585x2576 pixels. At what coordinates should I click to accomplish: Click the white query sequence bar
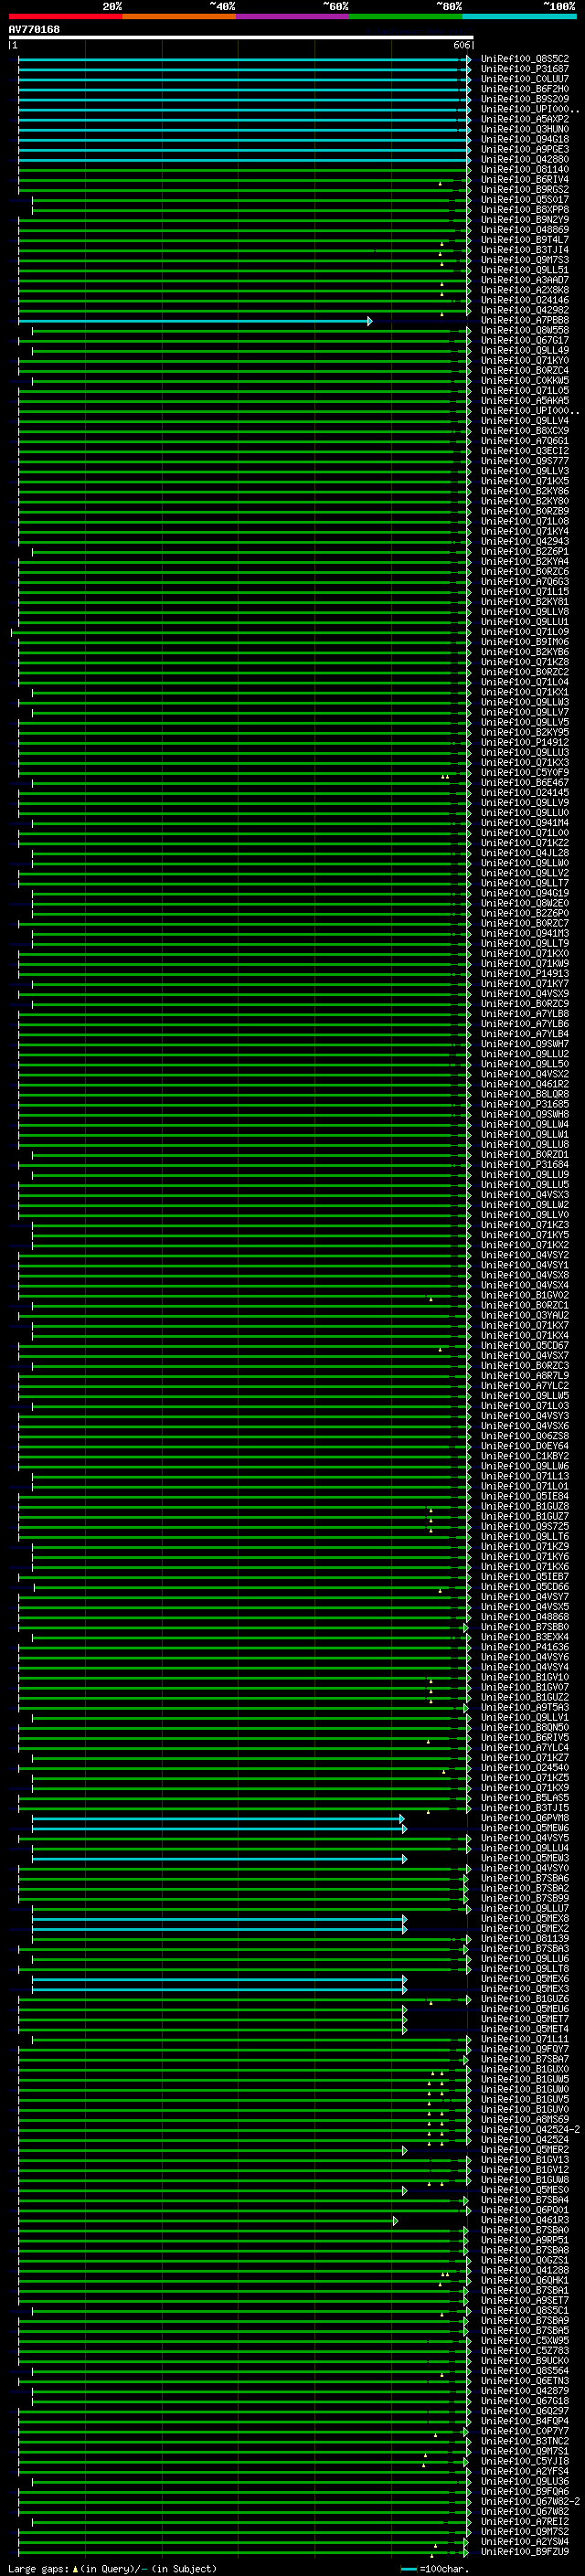point(241,37)
